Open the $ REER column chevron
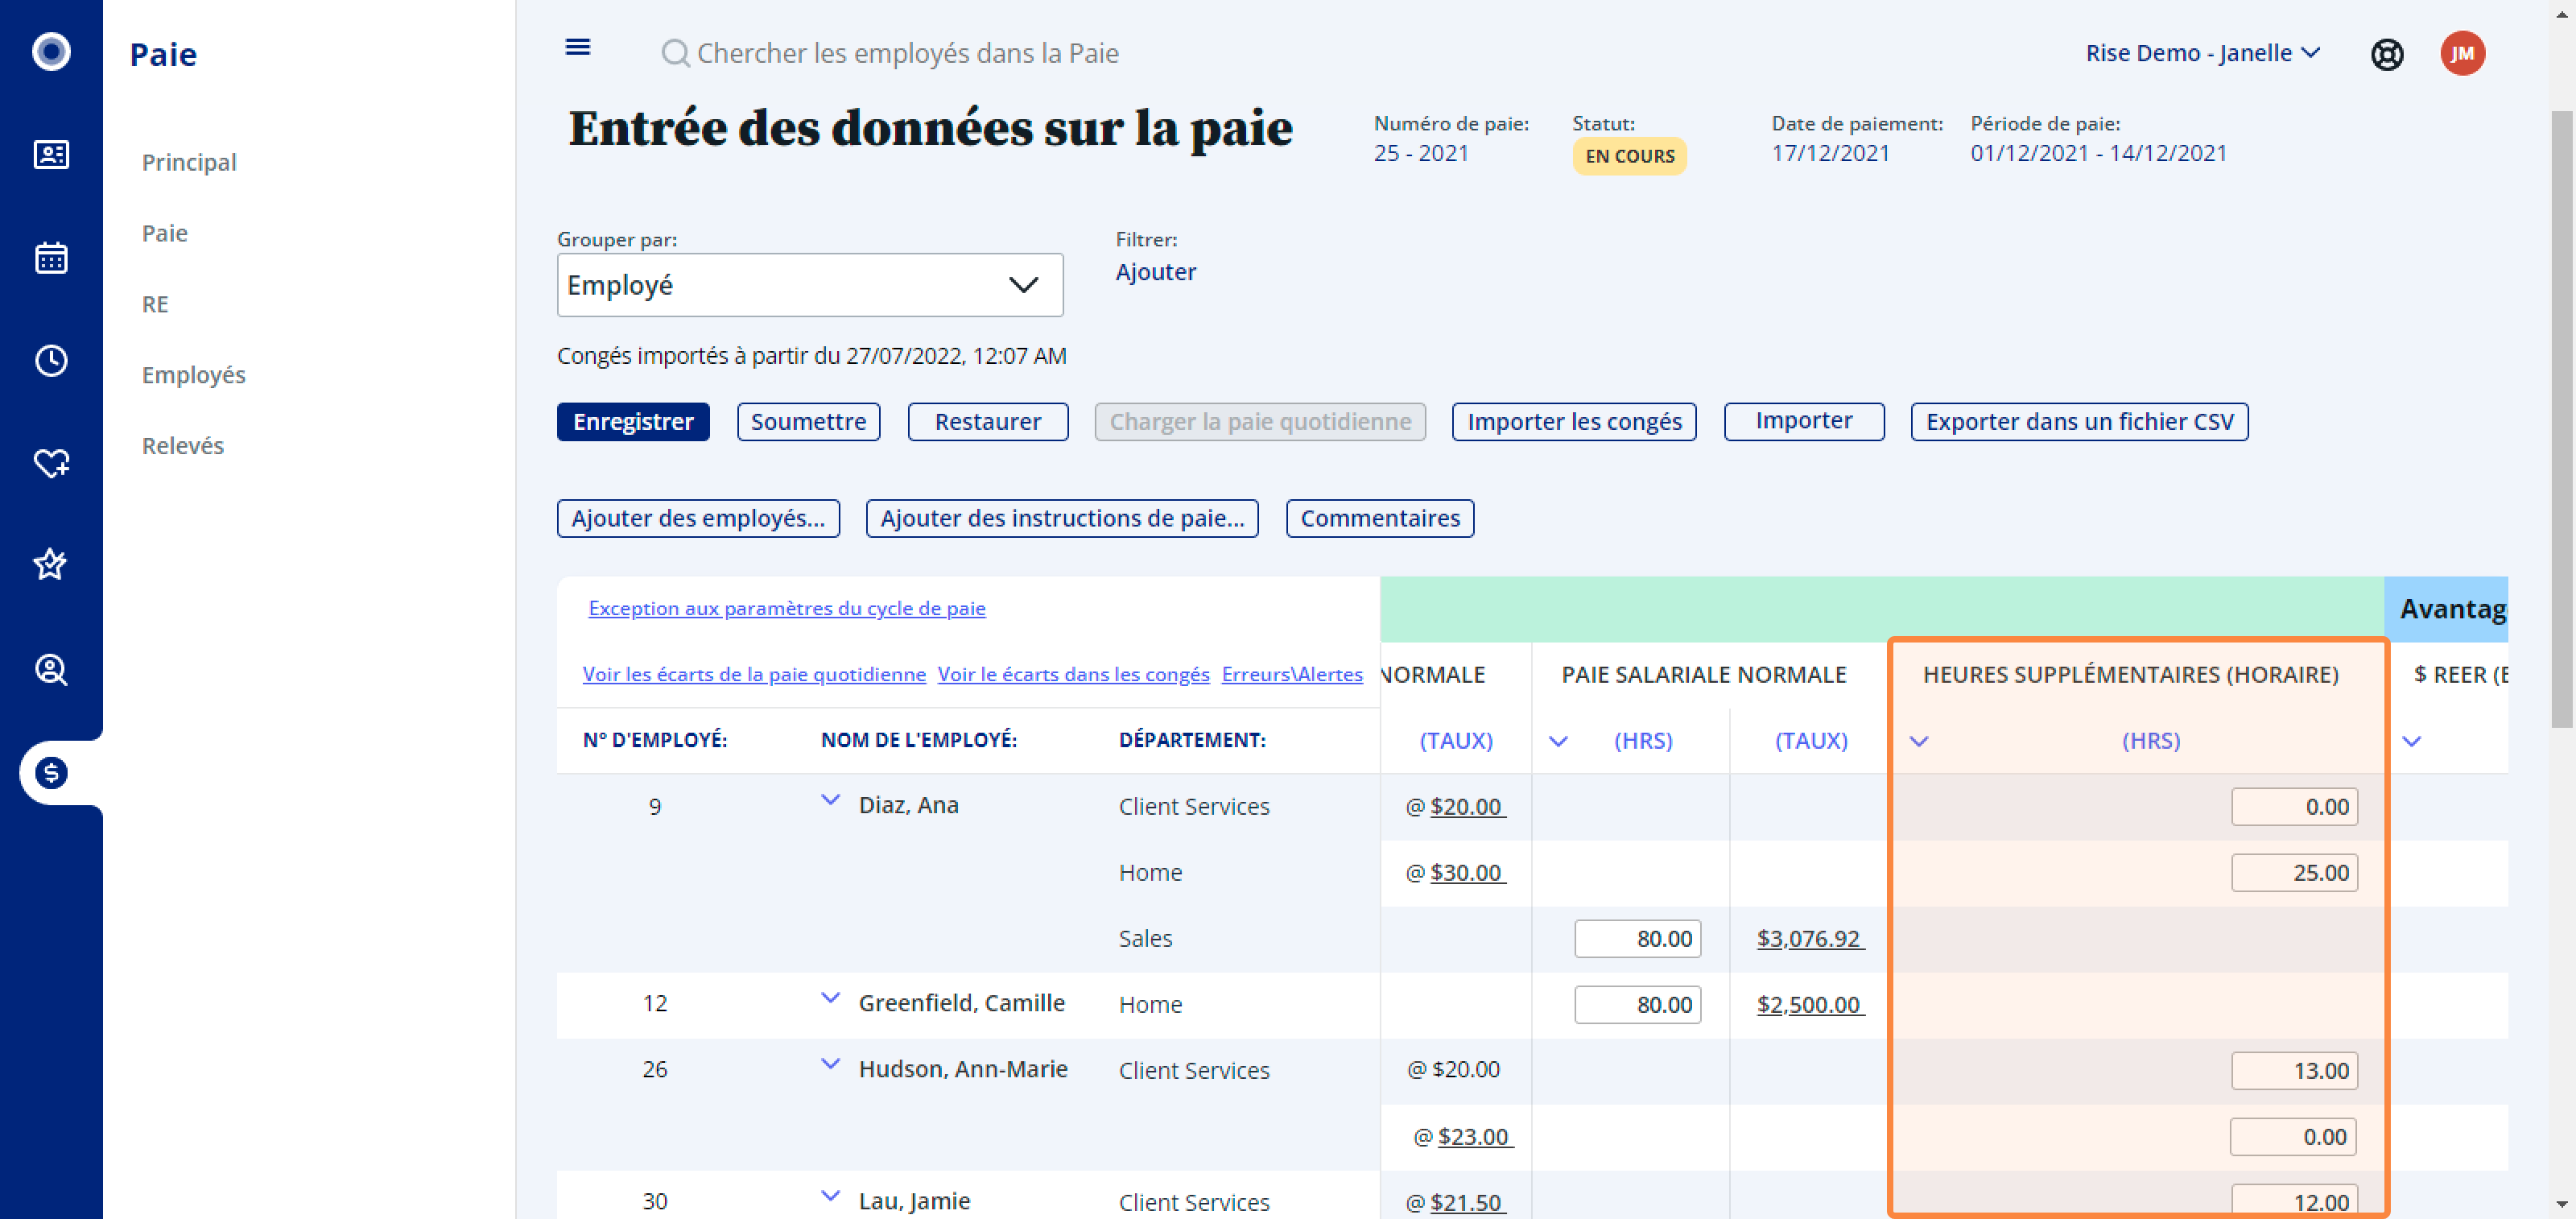The image size is (2576, 1219). coord(2412,741)
